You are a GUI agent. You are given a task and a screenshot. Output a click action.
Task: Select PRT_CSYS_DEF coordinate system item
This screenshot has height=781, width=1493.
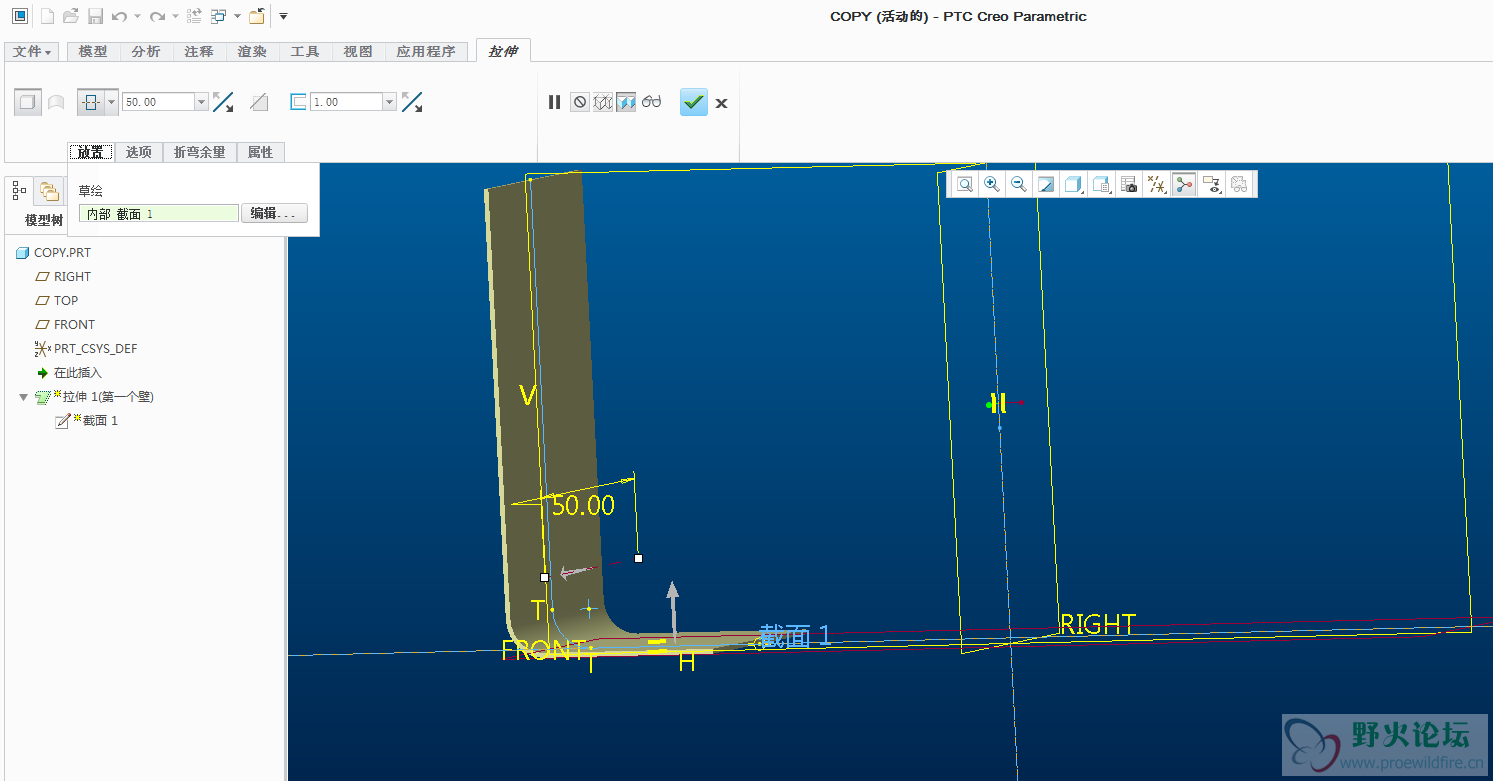86,349
